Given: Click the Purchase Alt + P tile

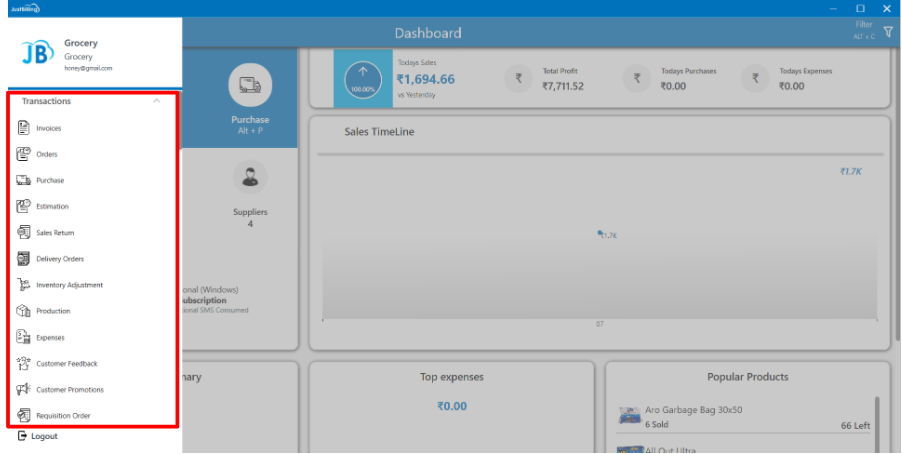Looking at the screenshot, I should click(x=250, y=100).
